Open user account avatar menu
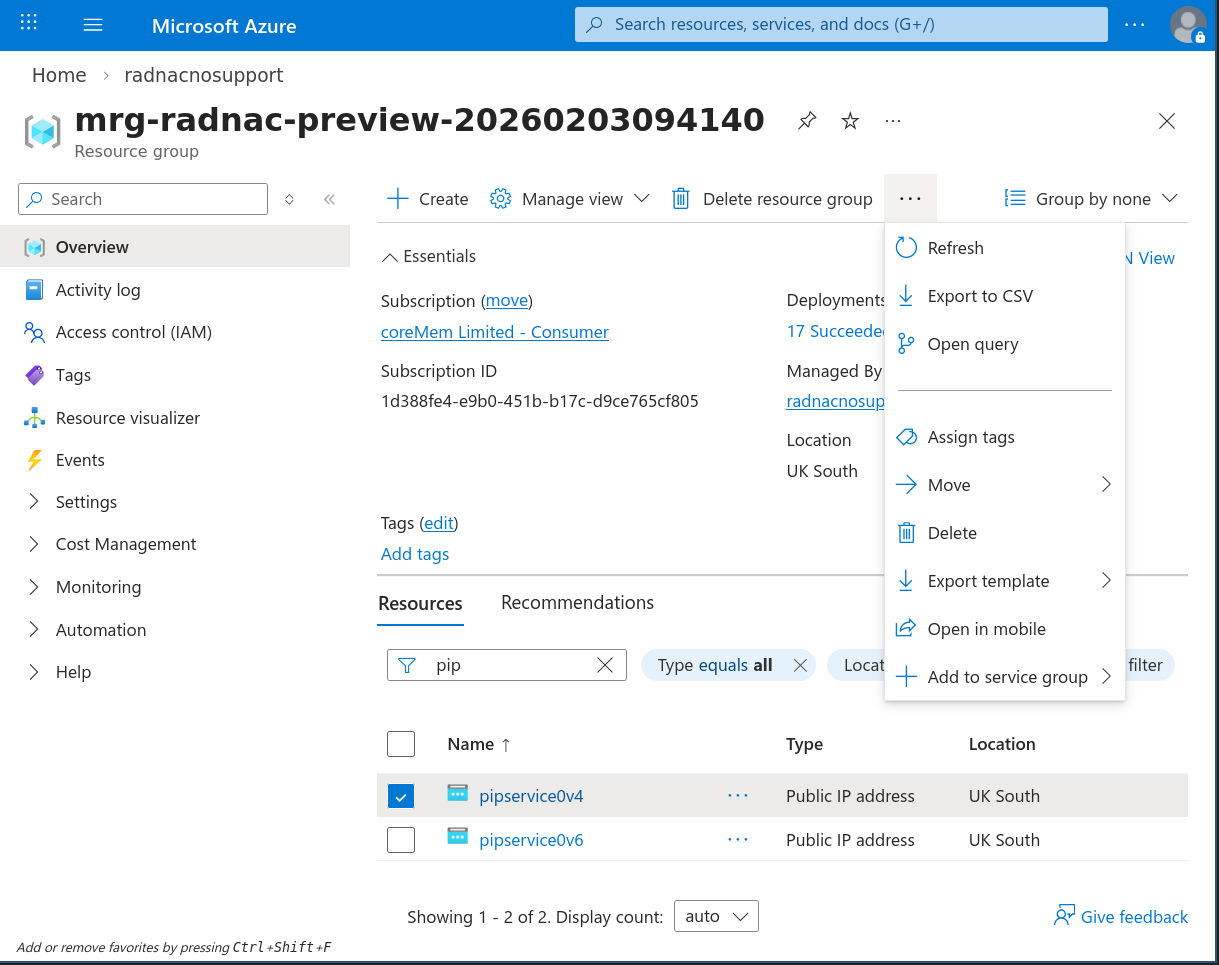 [x=1188, y=25]
